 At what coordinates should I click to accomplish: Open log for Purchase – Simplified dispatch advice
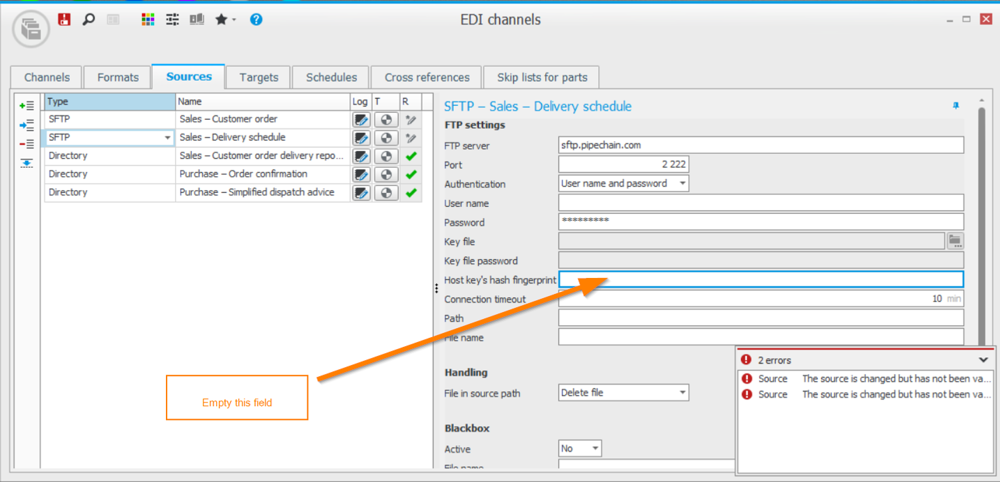[362, 193]
